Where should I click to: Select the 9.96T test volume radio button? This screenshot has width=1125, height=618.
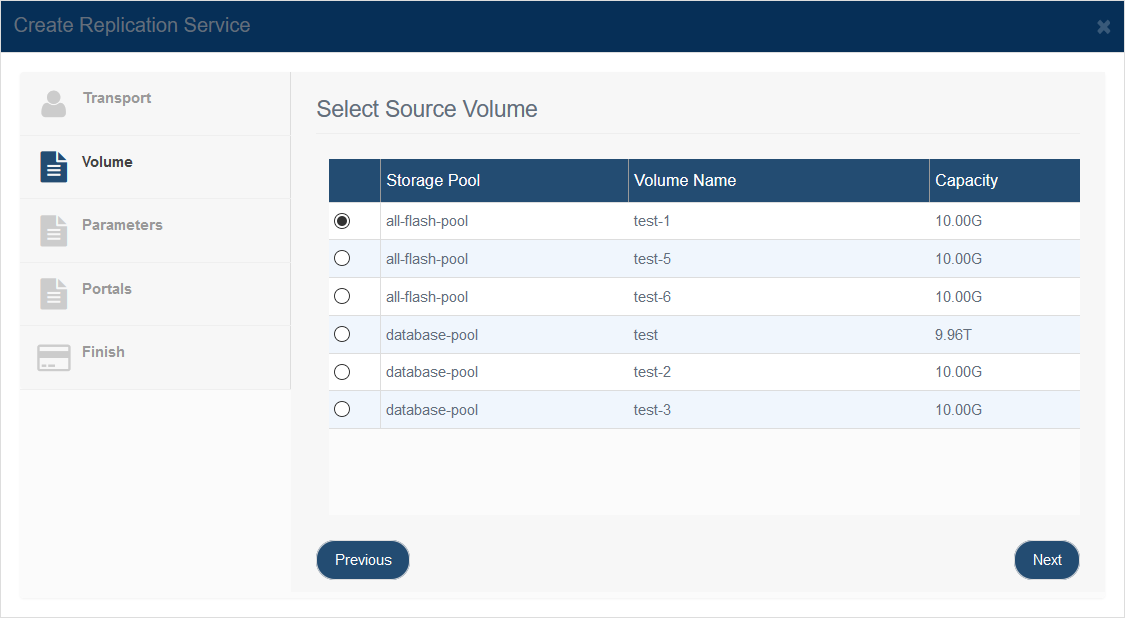[x=342, y=334]
